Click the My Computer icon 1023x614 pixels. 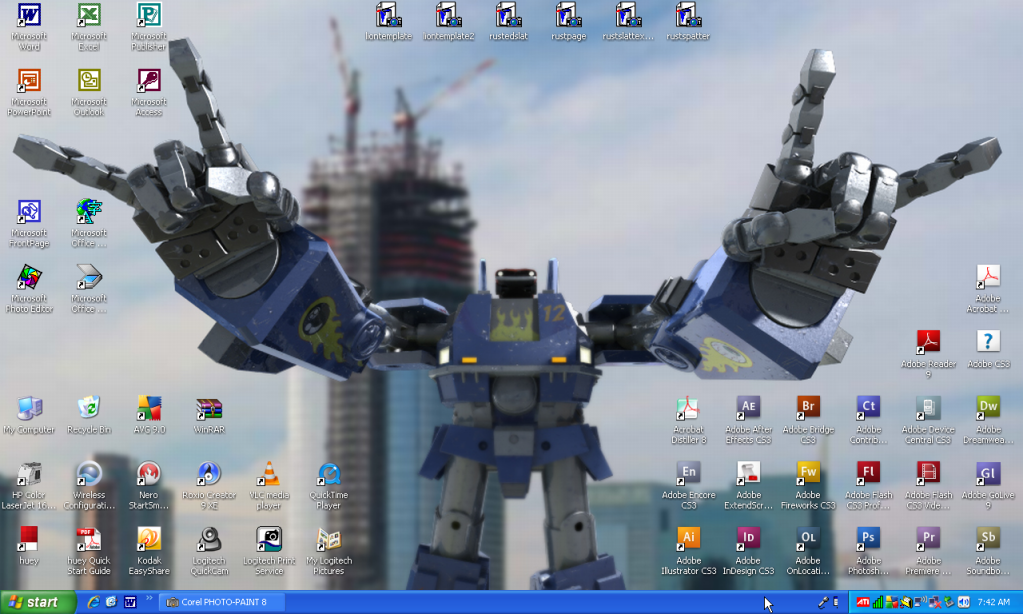click(29, 408)
